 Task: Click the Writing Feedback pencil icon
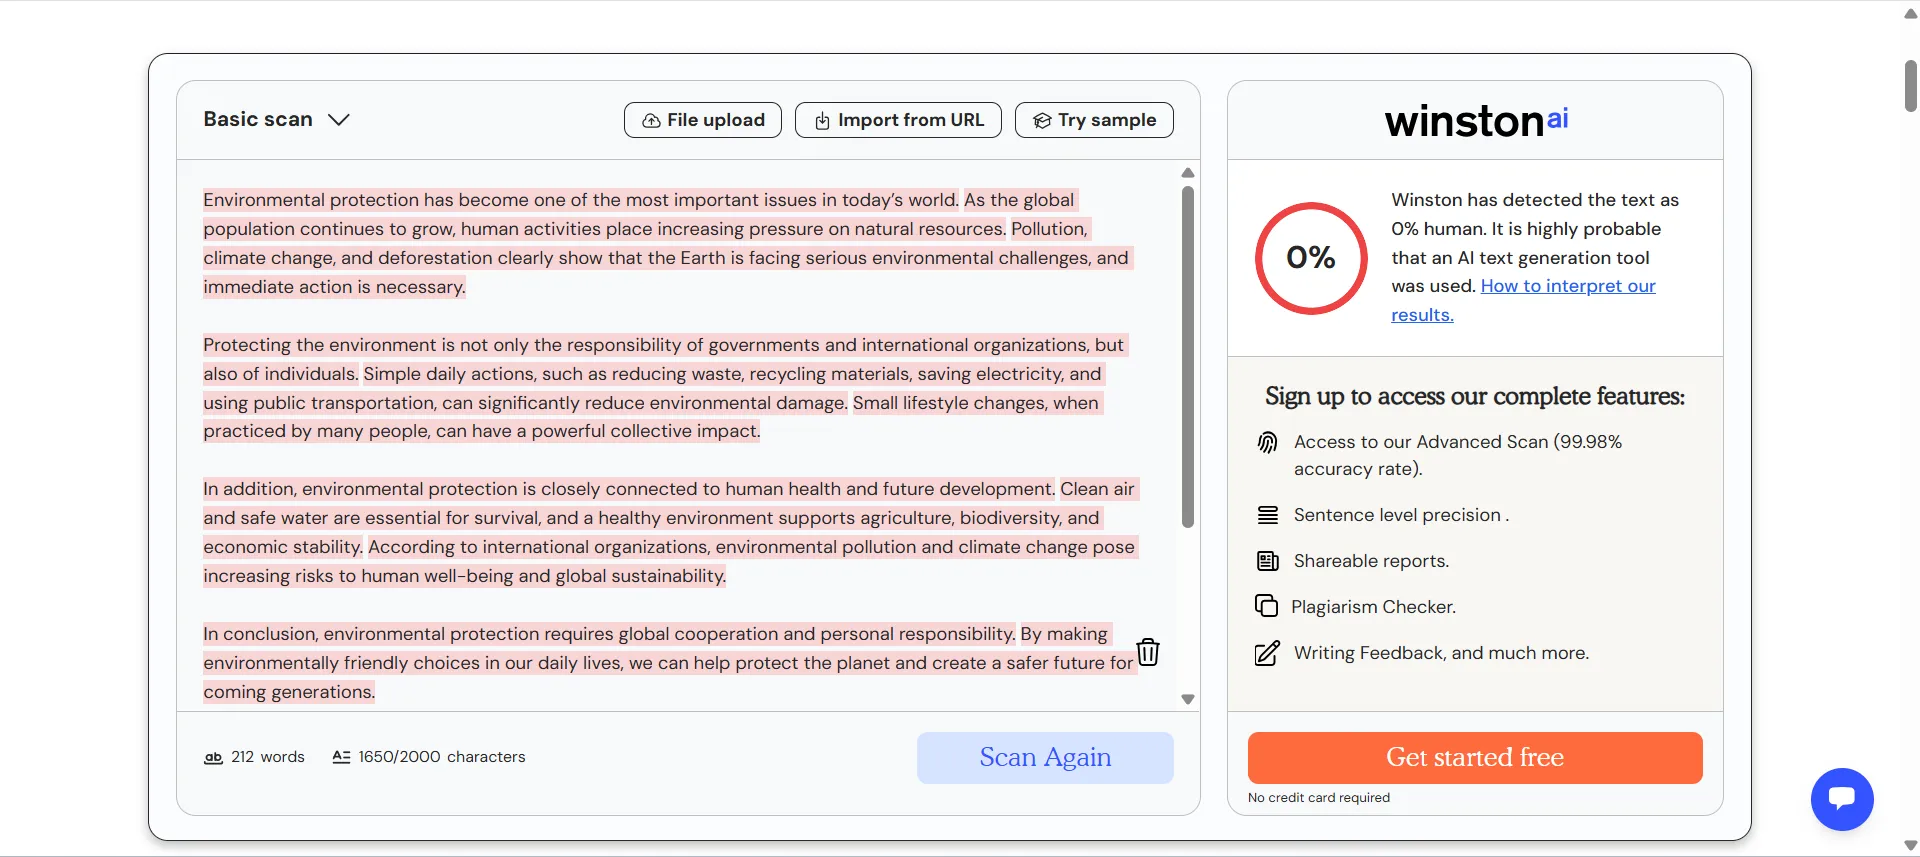point(1266,653)
